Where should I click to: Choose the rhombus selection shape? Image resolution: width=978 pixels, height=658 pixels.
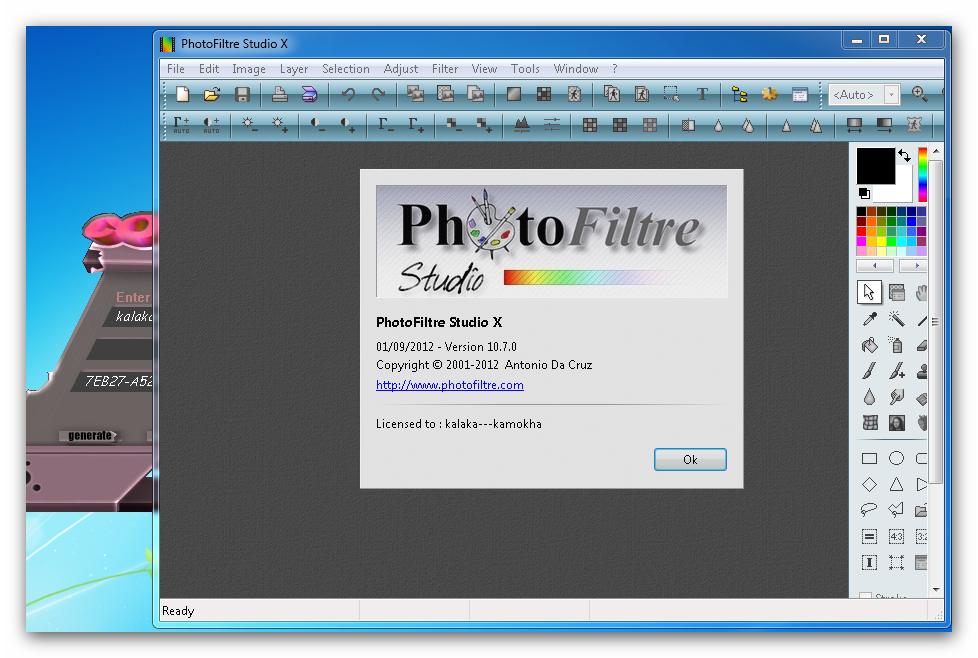point(869,485)
